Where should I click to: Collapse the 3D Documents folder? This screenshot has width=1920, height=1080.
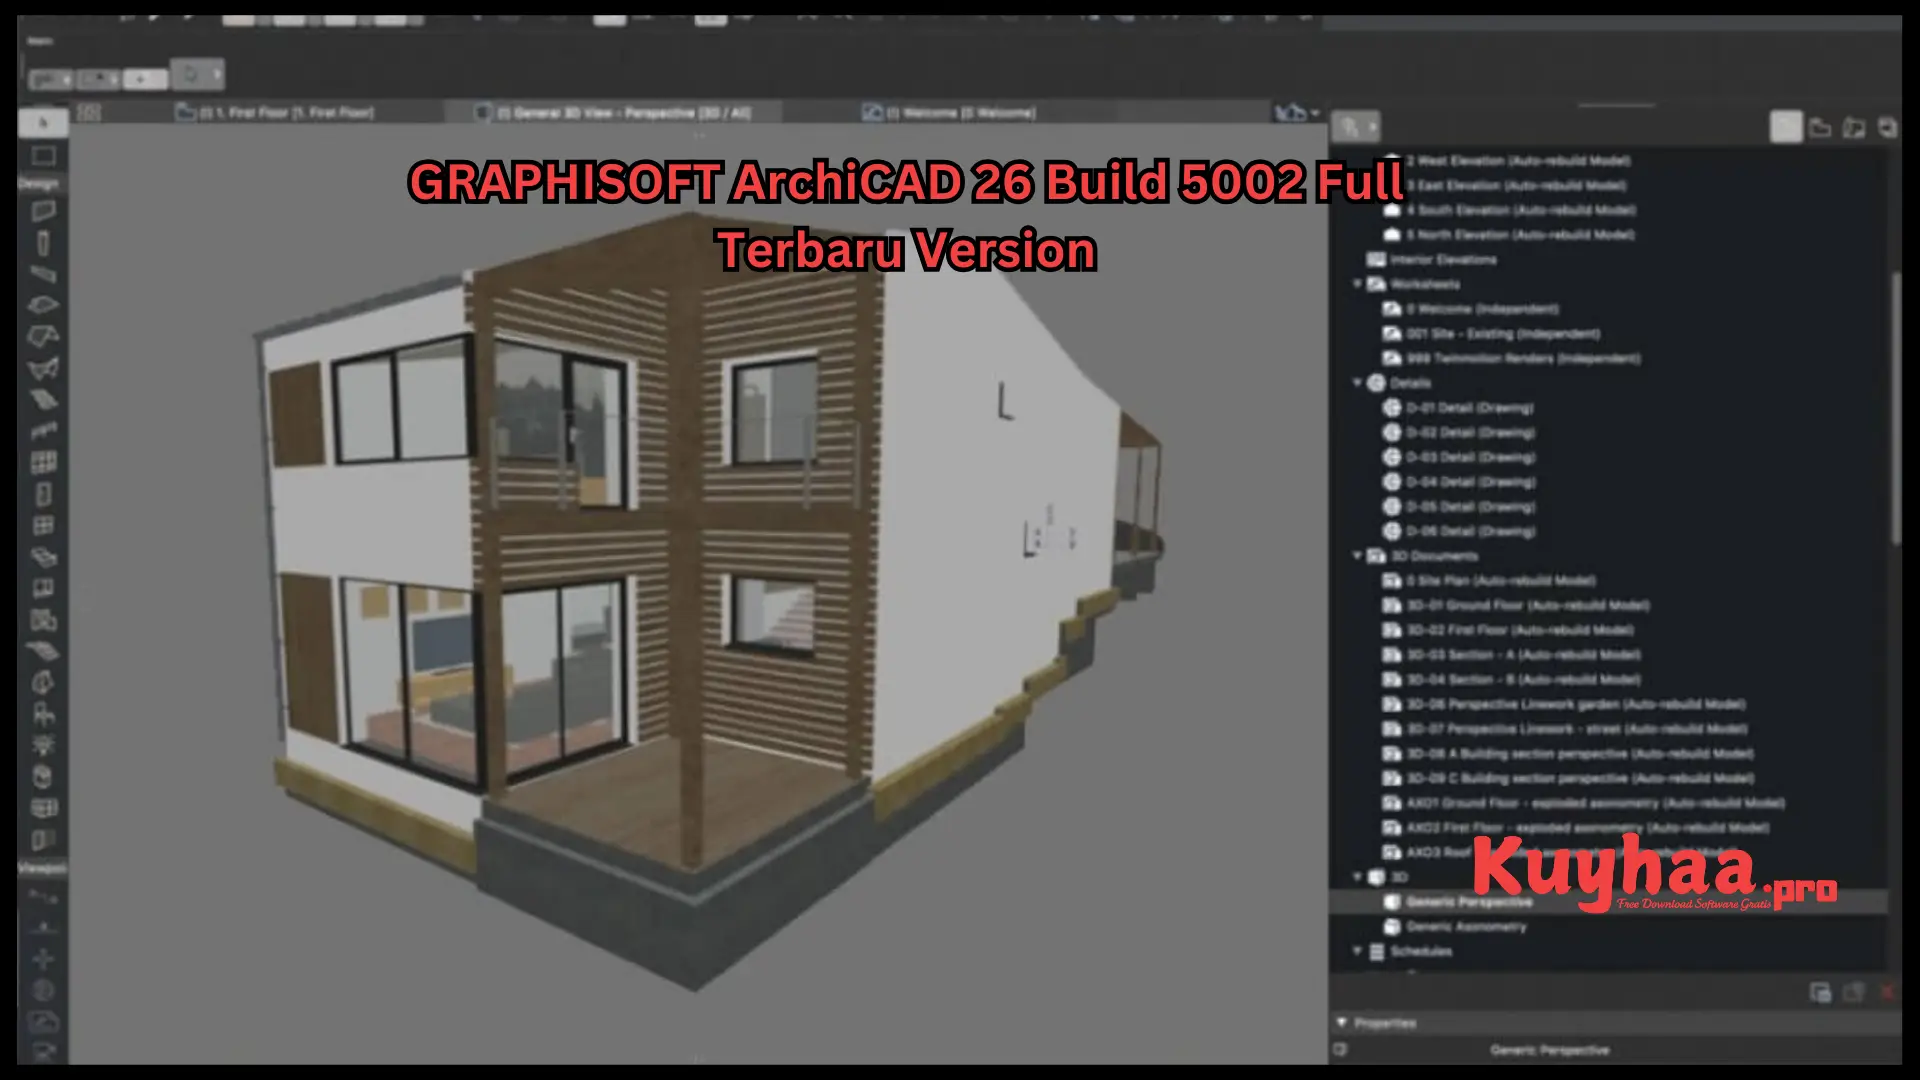tap(1357, 555)
